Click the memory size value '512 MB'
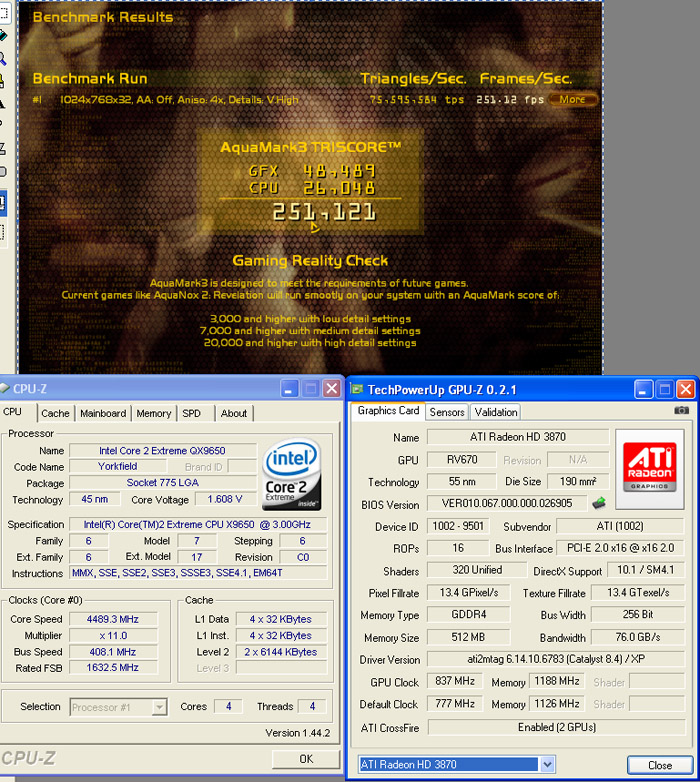The width and height of the screenshot is (700, 782). coord(468,637)
